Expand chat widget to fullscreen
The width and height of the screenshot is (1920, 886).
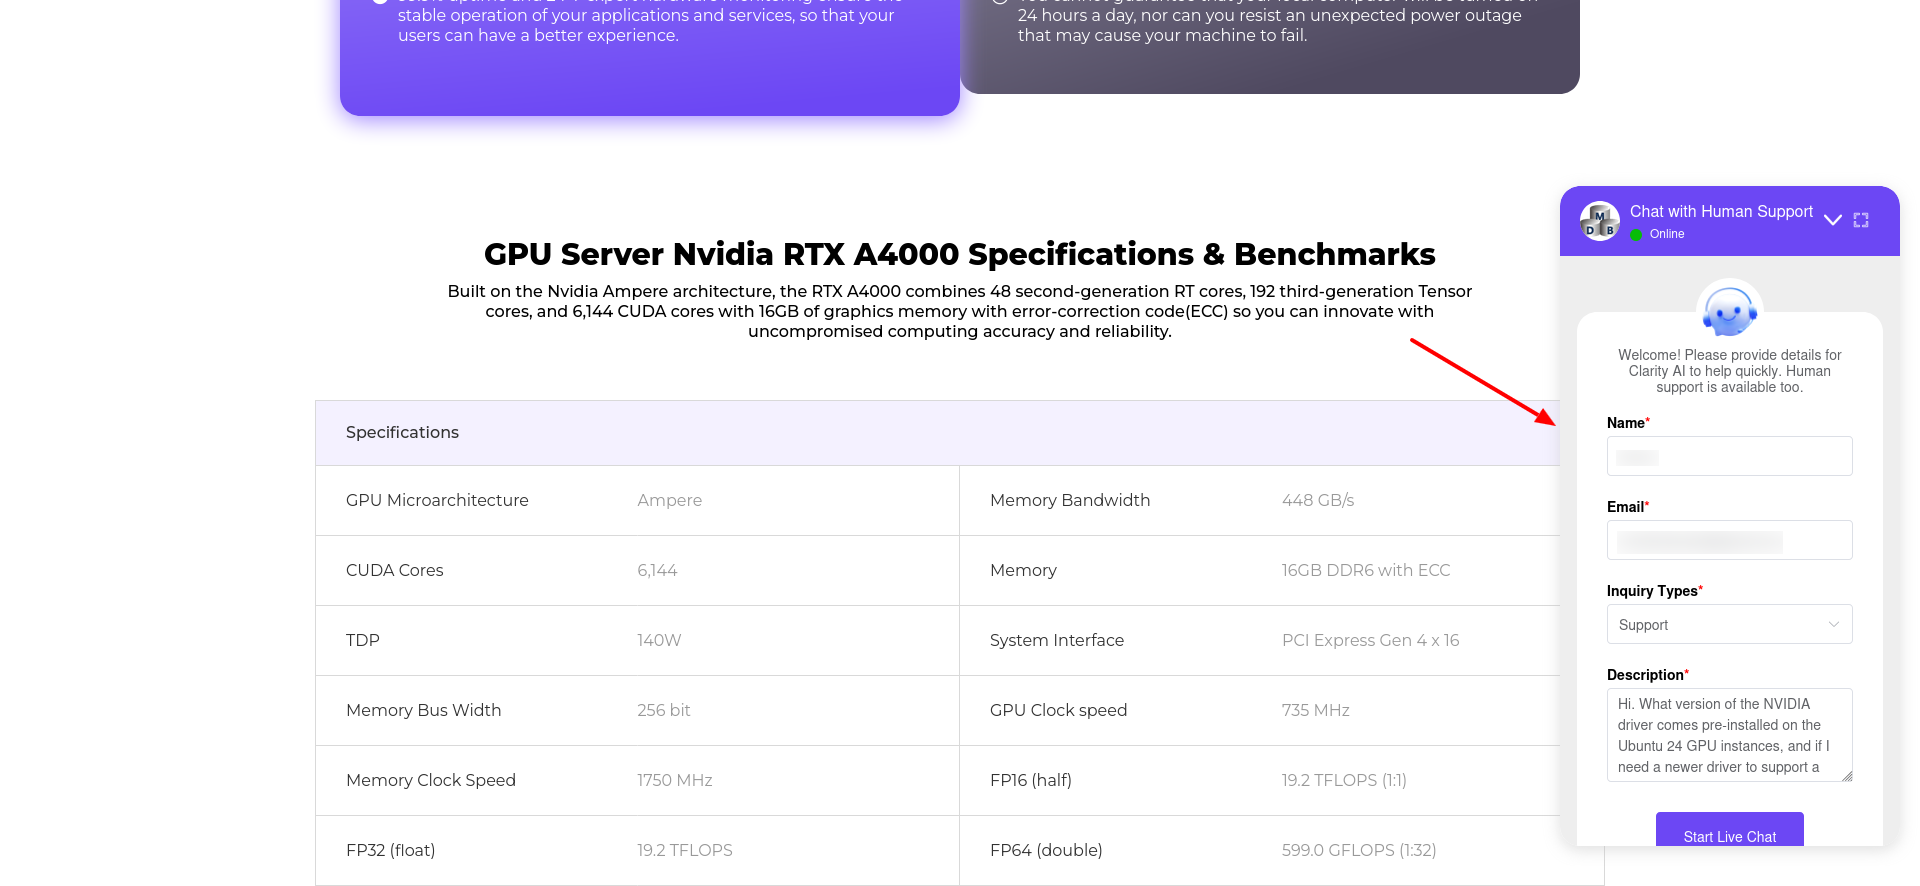(1861, 220)
